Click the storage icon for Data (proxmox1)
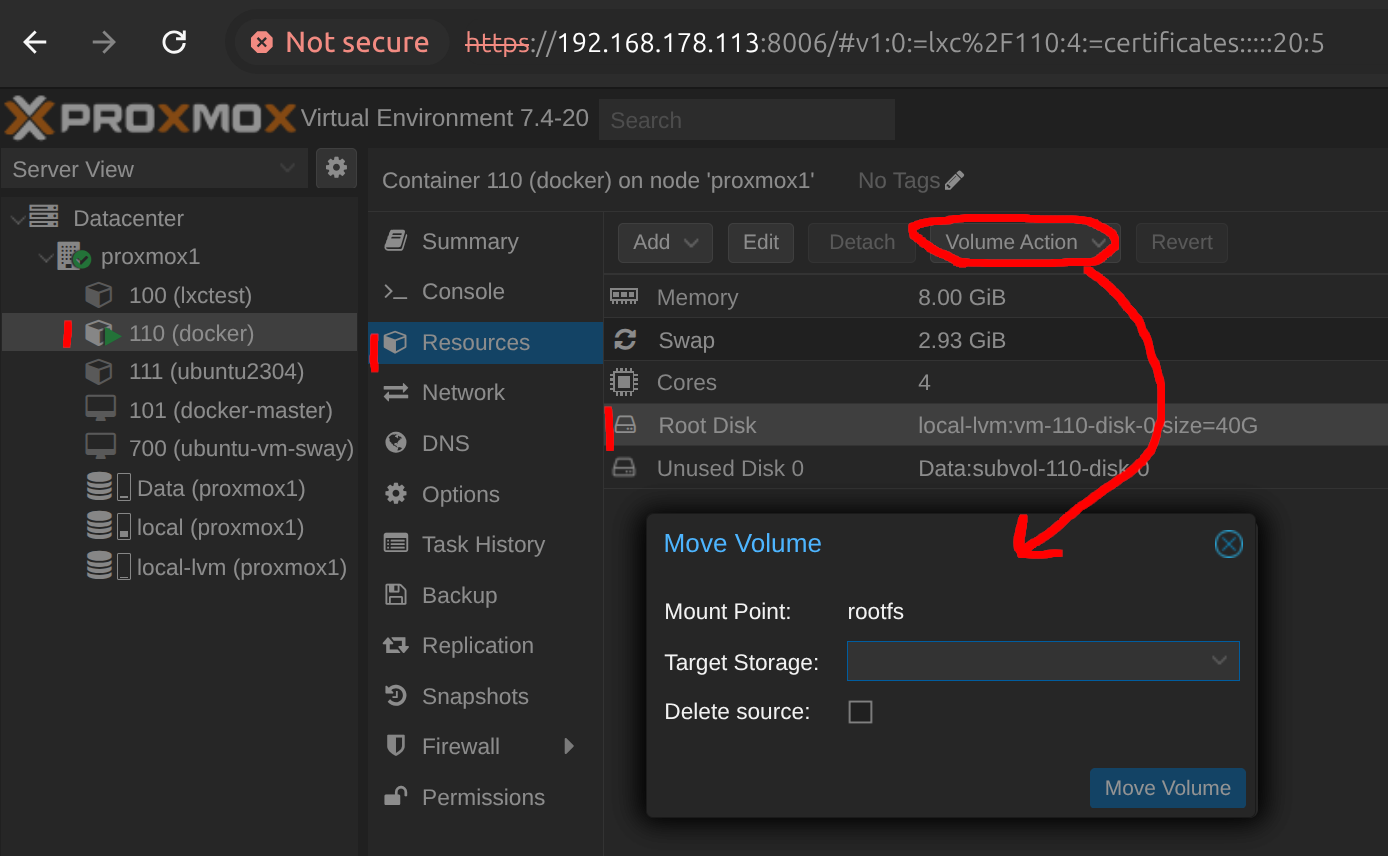The height and width of the screenshot is (856, 1388). tap(108, 488)
